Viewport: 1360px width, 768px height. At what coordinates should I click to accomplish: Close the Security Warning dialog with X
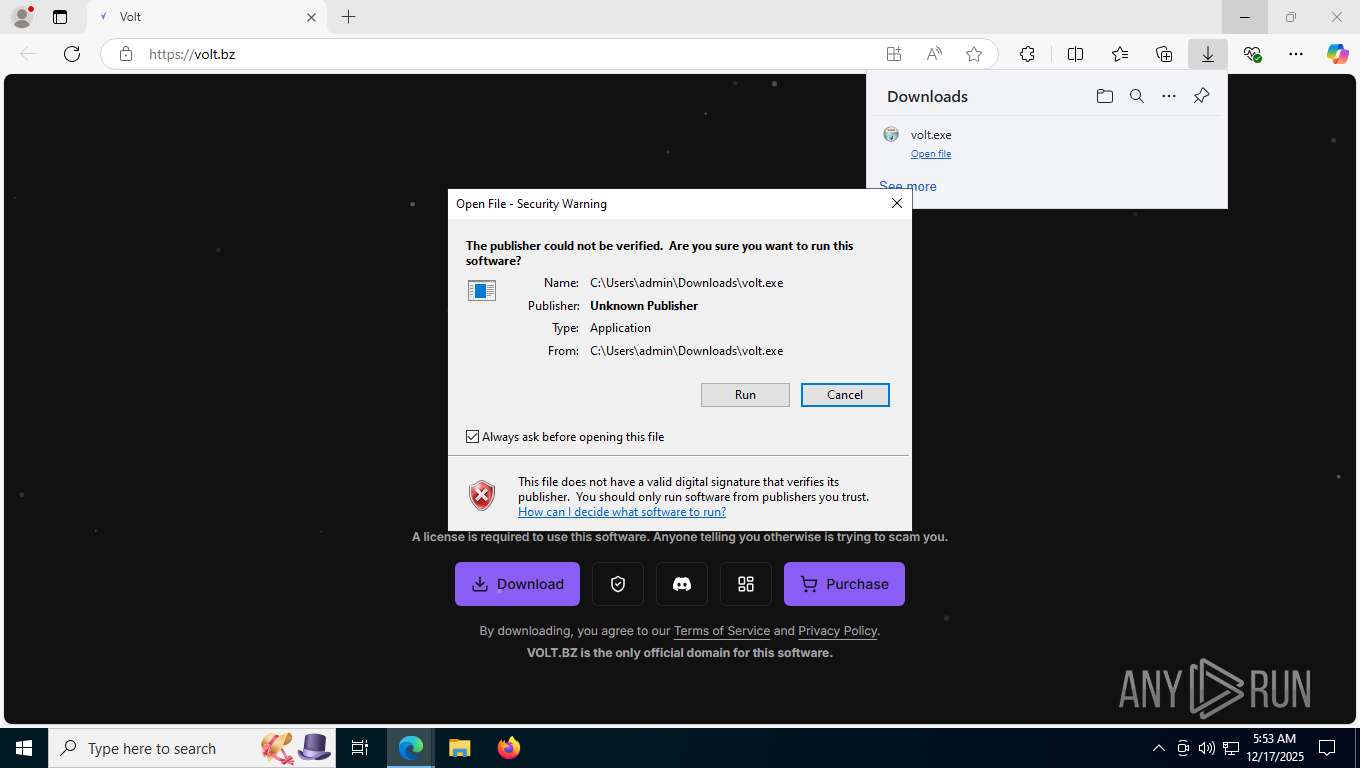pyautogui.click(x=897, y=203)
